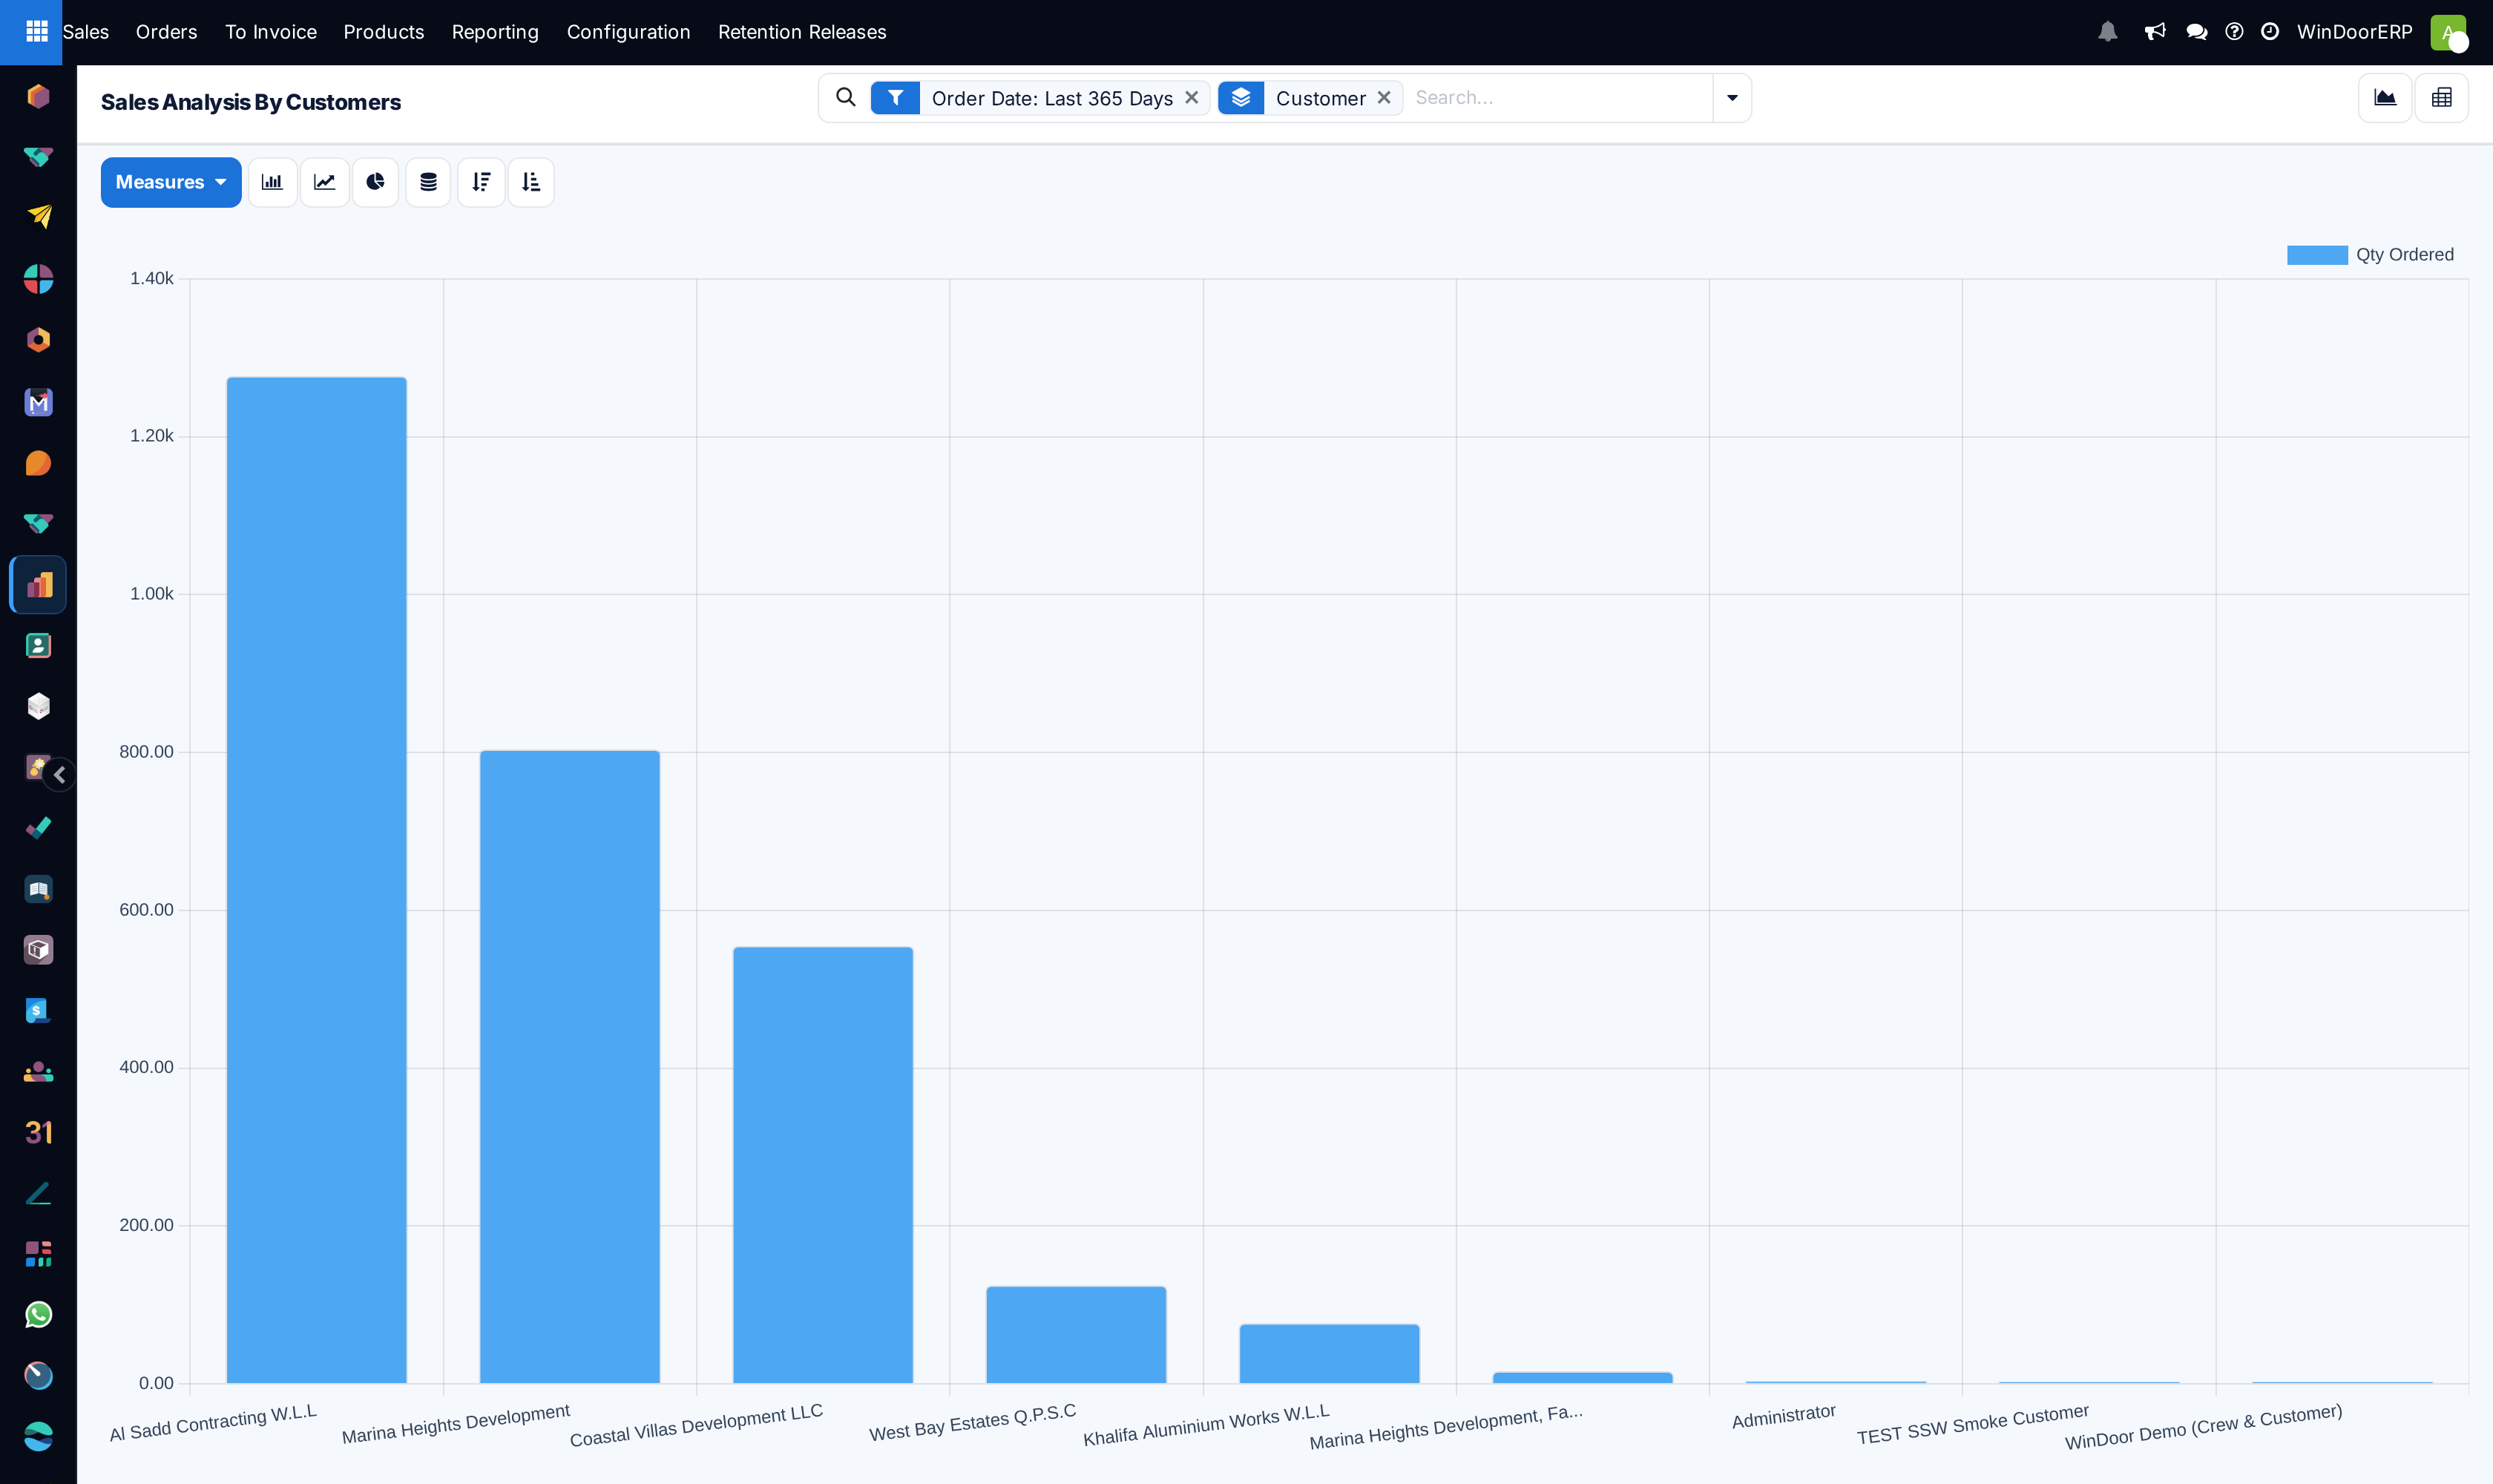Click the Order Date filter funnel icon

click(x=895, y=98)
